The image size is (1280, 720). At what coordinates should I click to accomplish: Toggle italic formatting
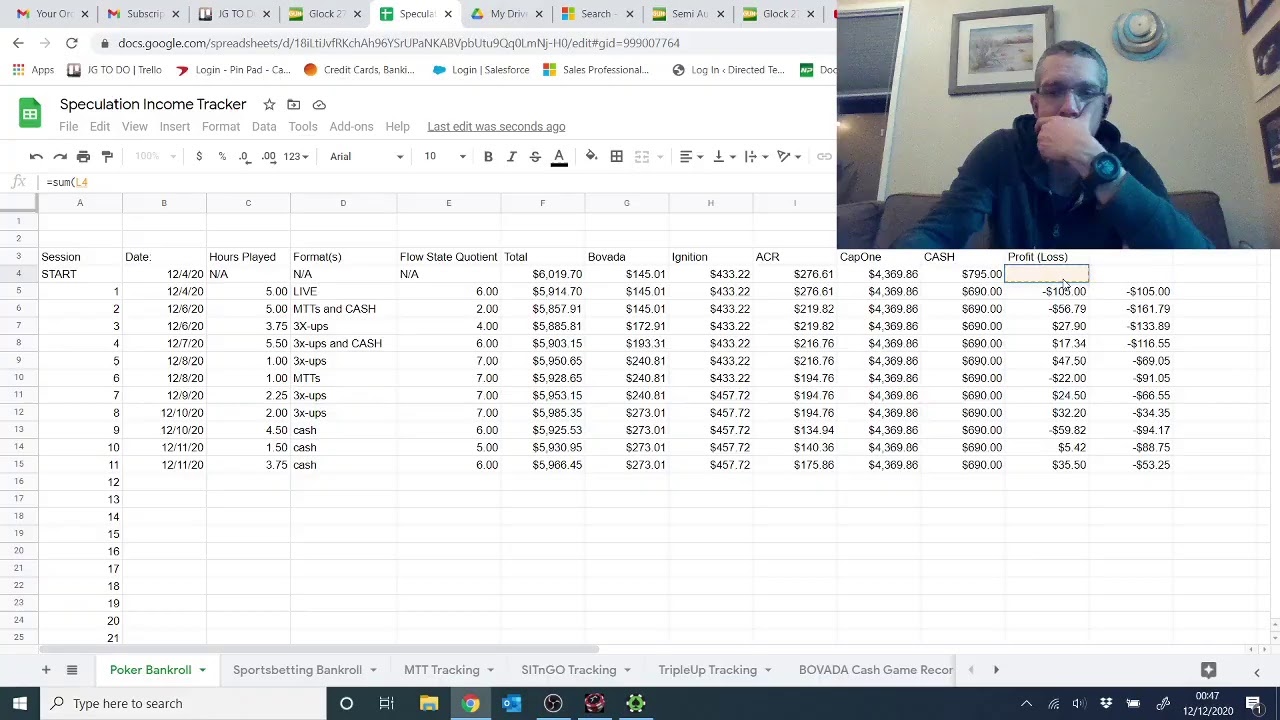[x=511, y=156]
